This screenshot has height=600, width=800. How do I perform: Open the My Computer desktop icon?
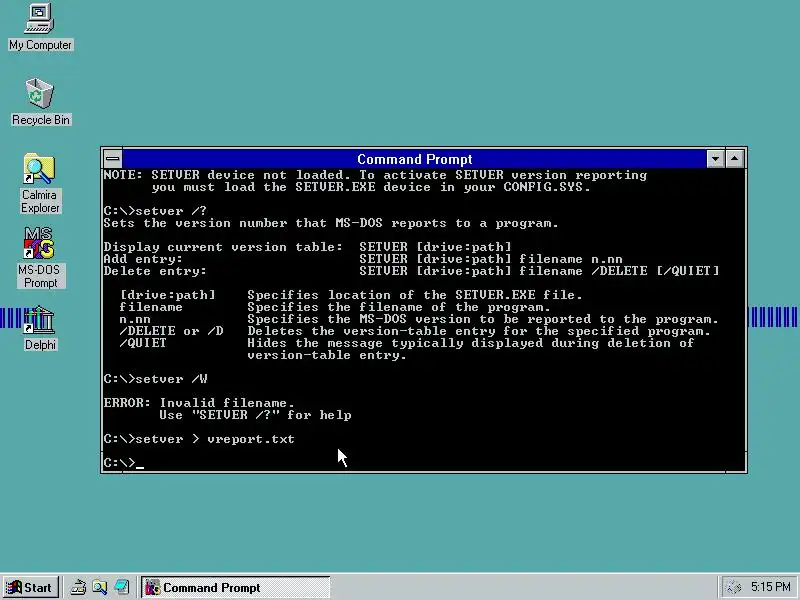point(40,27)
